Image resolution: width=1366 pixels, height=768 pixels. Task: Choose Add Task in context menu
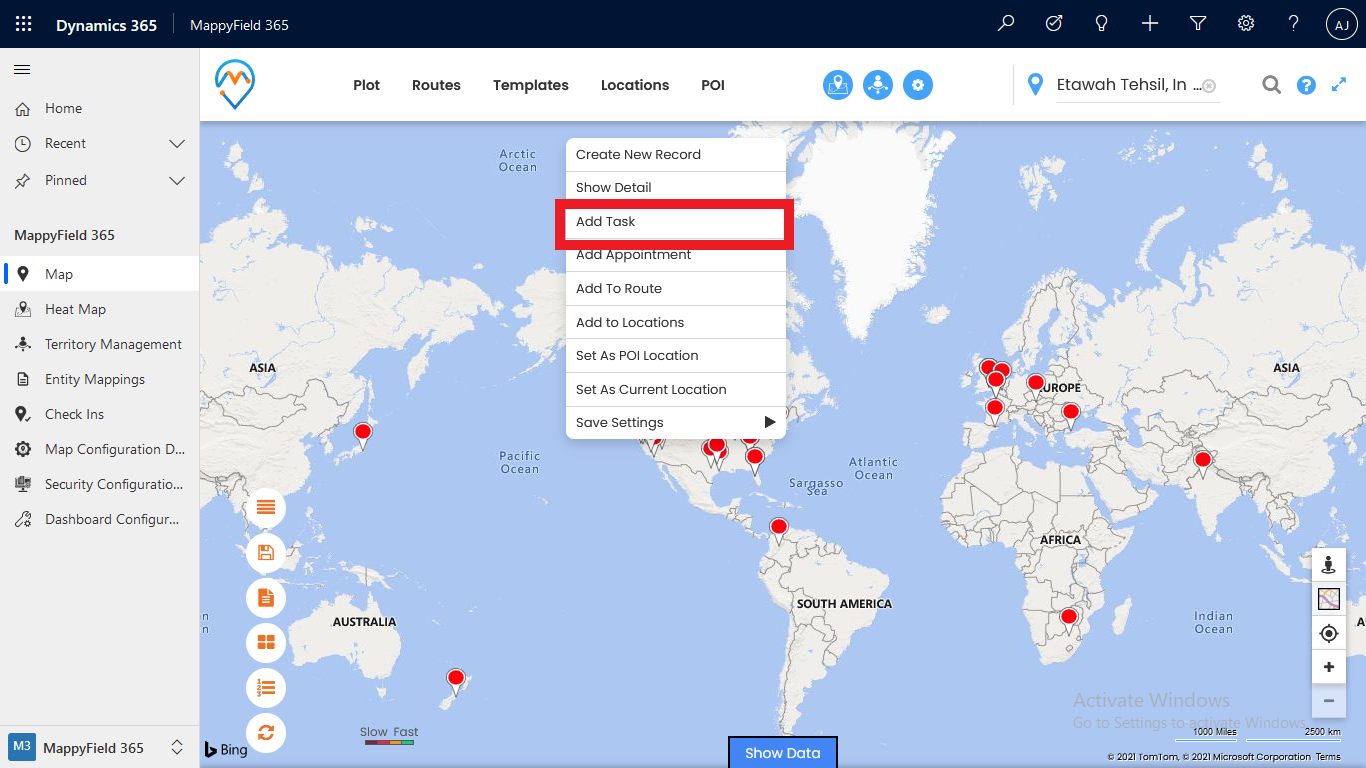coord(676,222)
